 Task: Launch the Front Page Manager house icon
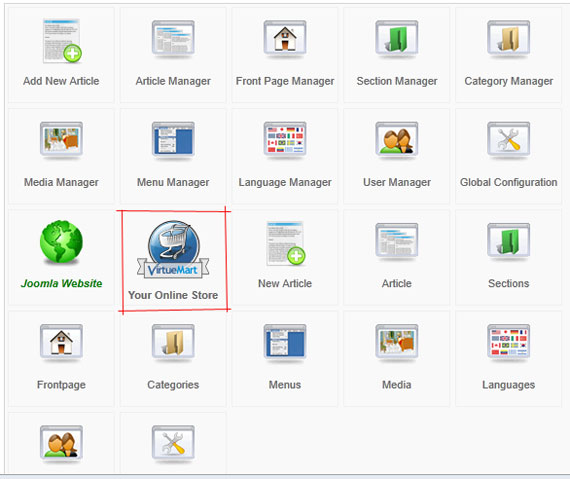coord(285,39)
